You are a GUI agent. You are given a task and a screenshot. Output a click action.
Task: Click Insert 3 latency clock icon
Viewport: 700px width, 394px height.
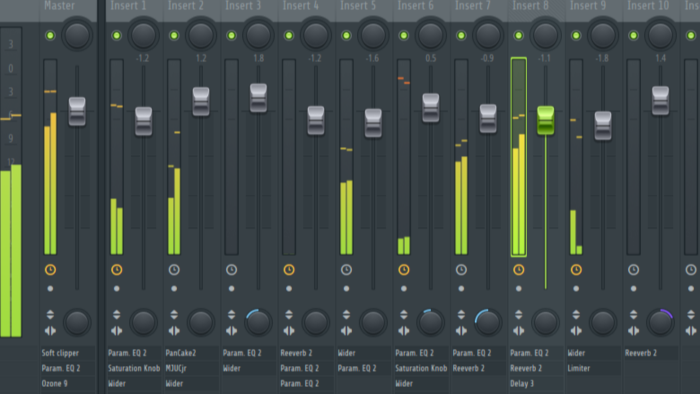point(231,270)
